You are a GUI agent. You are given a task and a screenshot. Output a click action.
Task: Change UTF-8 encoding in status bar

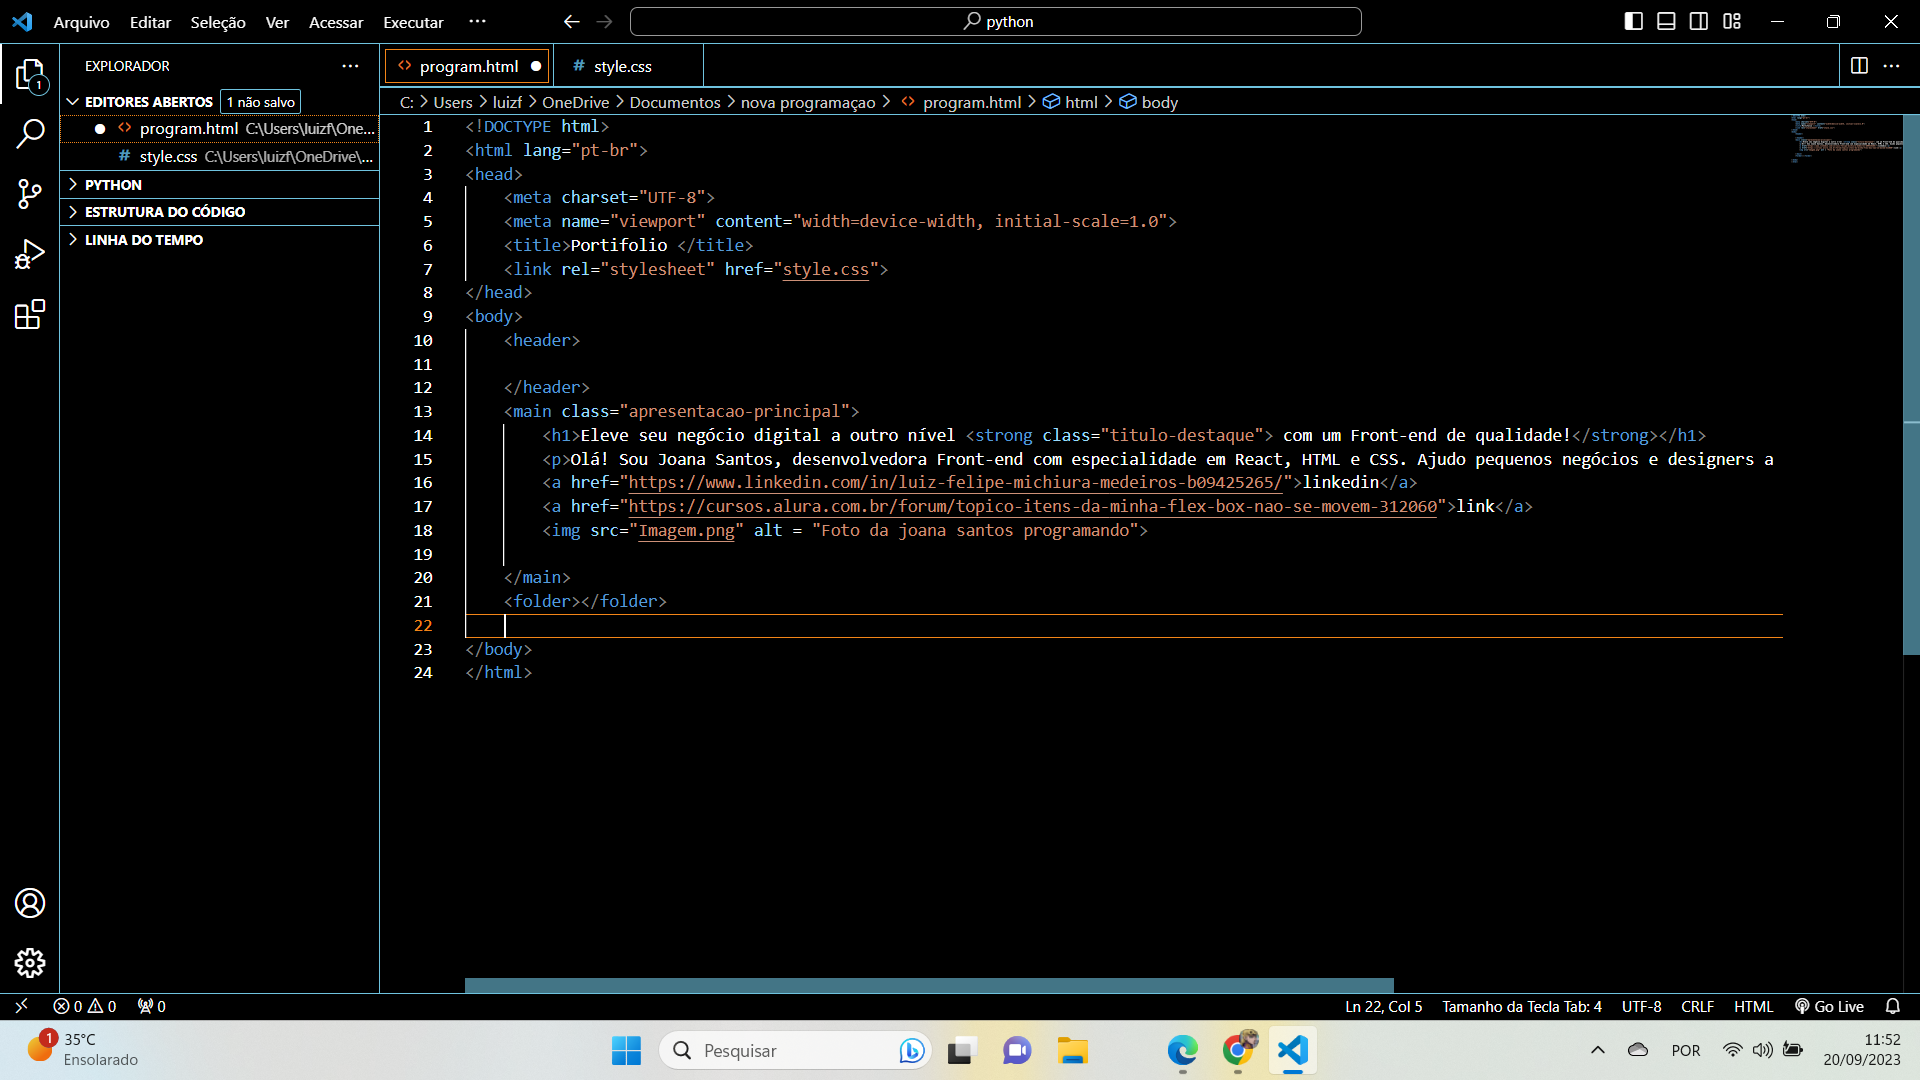pyautogui.click(x=1641, y=1006)
